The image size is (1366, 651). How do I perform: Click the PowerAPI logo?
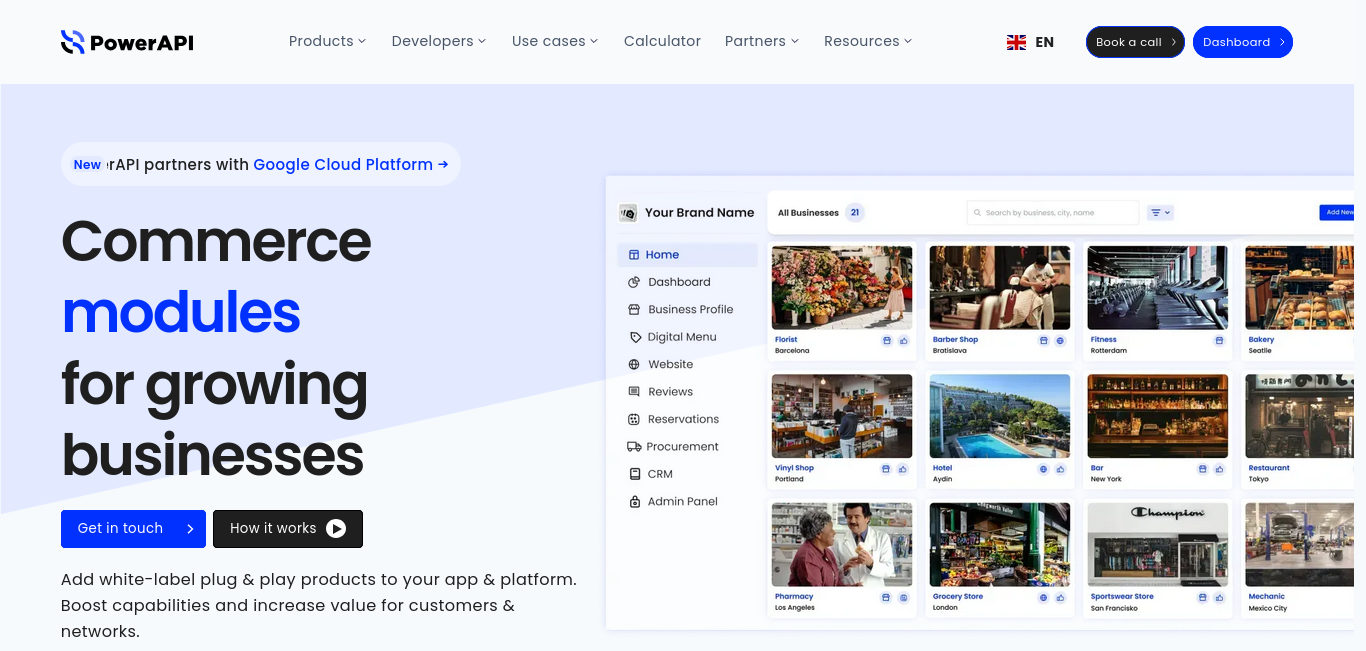pyautogui.click(x=127, y=42)
